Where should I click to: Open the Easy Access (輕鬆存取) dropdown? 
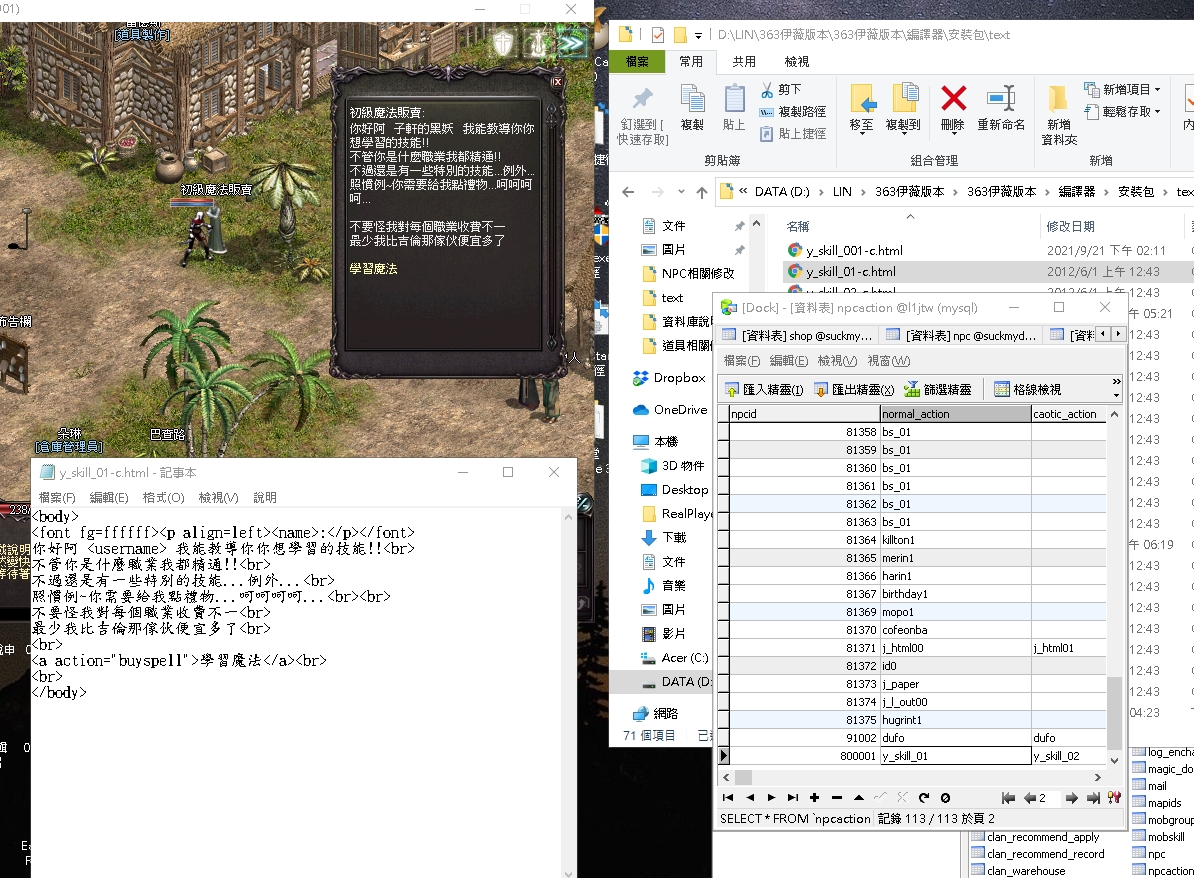tap(1122, 112)
